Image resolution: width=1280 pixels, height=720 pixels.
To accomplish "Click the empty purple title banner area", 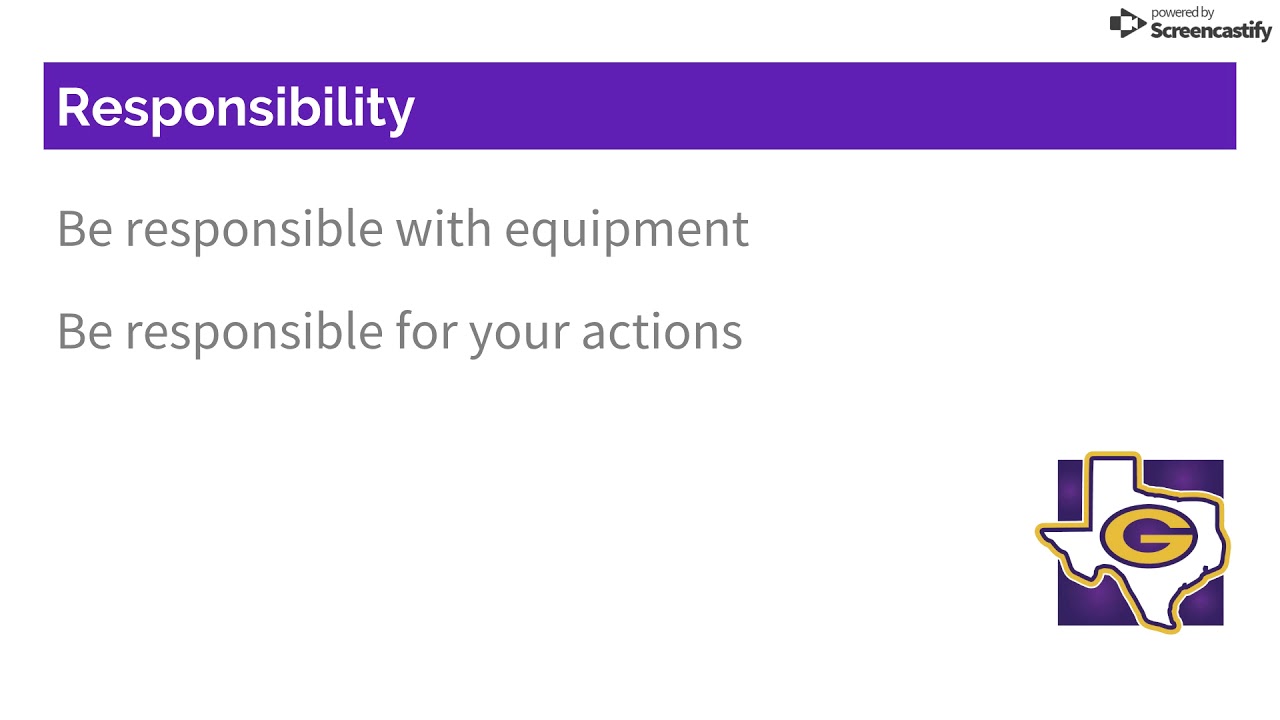I will coord(820,106).
